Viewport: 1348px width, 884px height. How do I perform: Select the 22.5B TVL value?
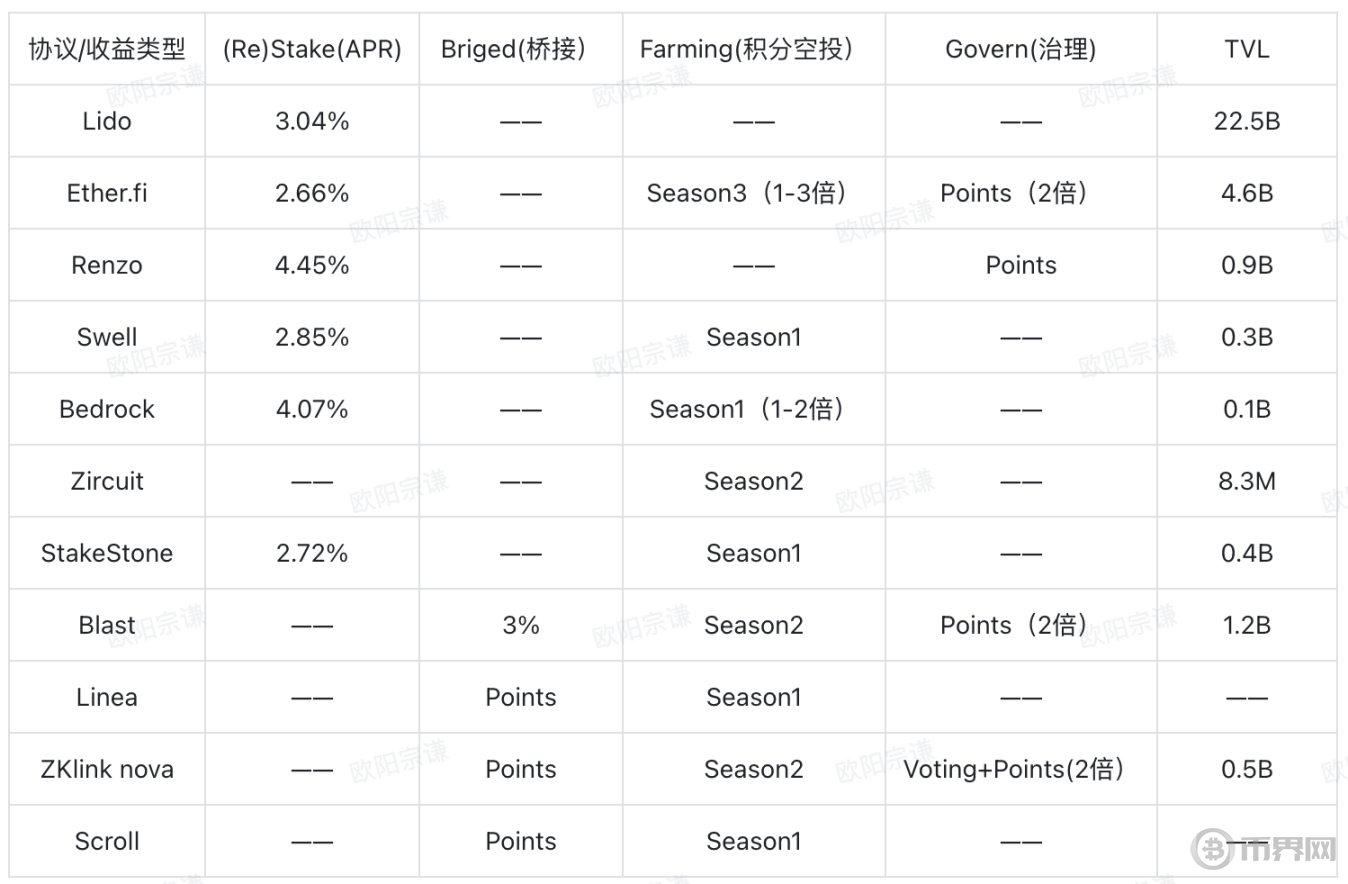click(x=1246, y=121)
